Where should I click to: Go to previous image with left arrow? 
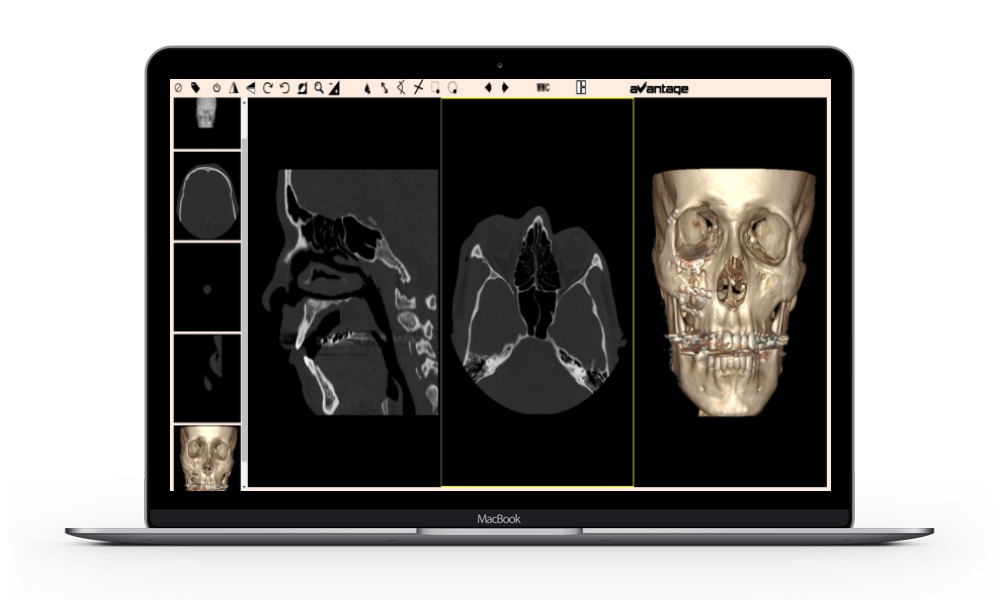pyautogui.click(x=488, y=88)
